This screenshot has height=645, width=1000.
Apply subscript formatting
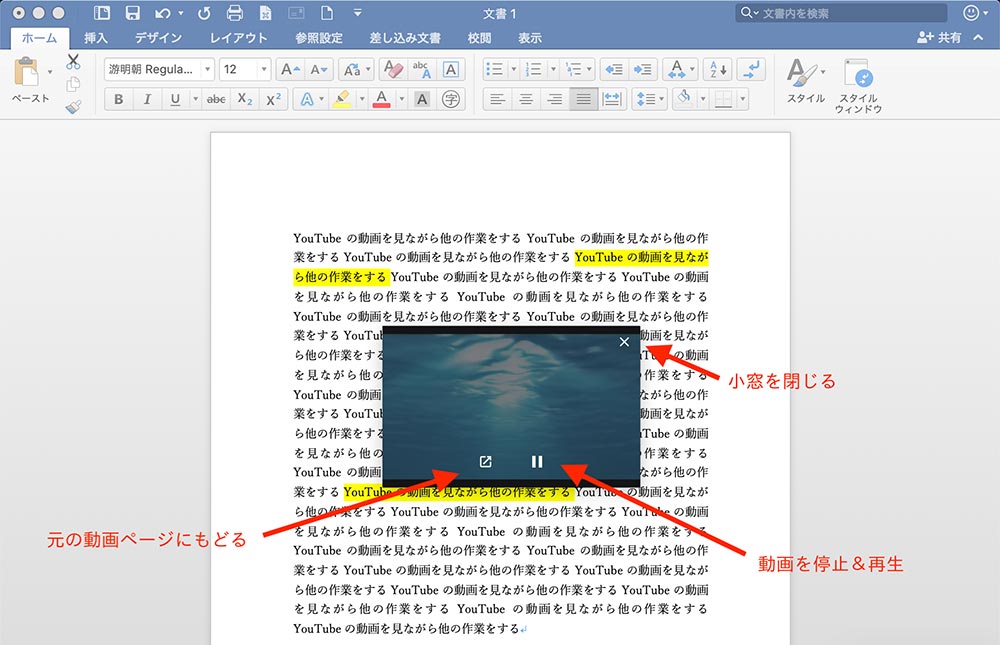(245, 99)
